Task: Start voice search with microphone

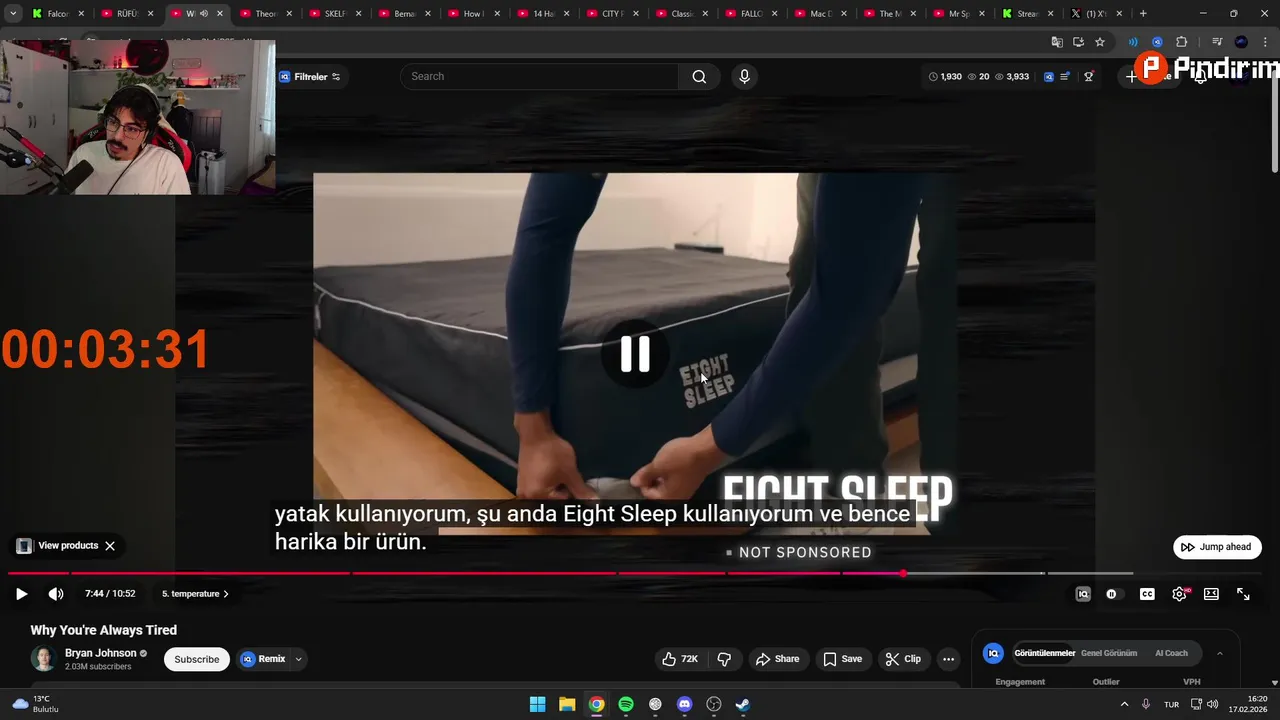Action: (x=744, y=77)
